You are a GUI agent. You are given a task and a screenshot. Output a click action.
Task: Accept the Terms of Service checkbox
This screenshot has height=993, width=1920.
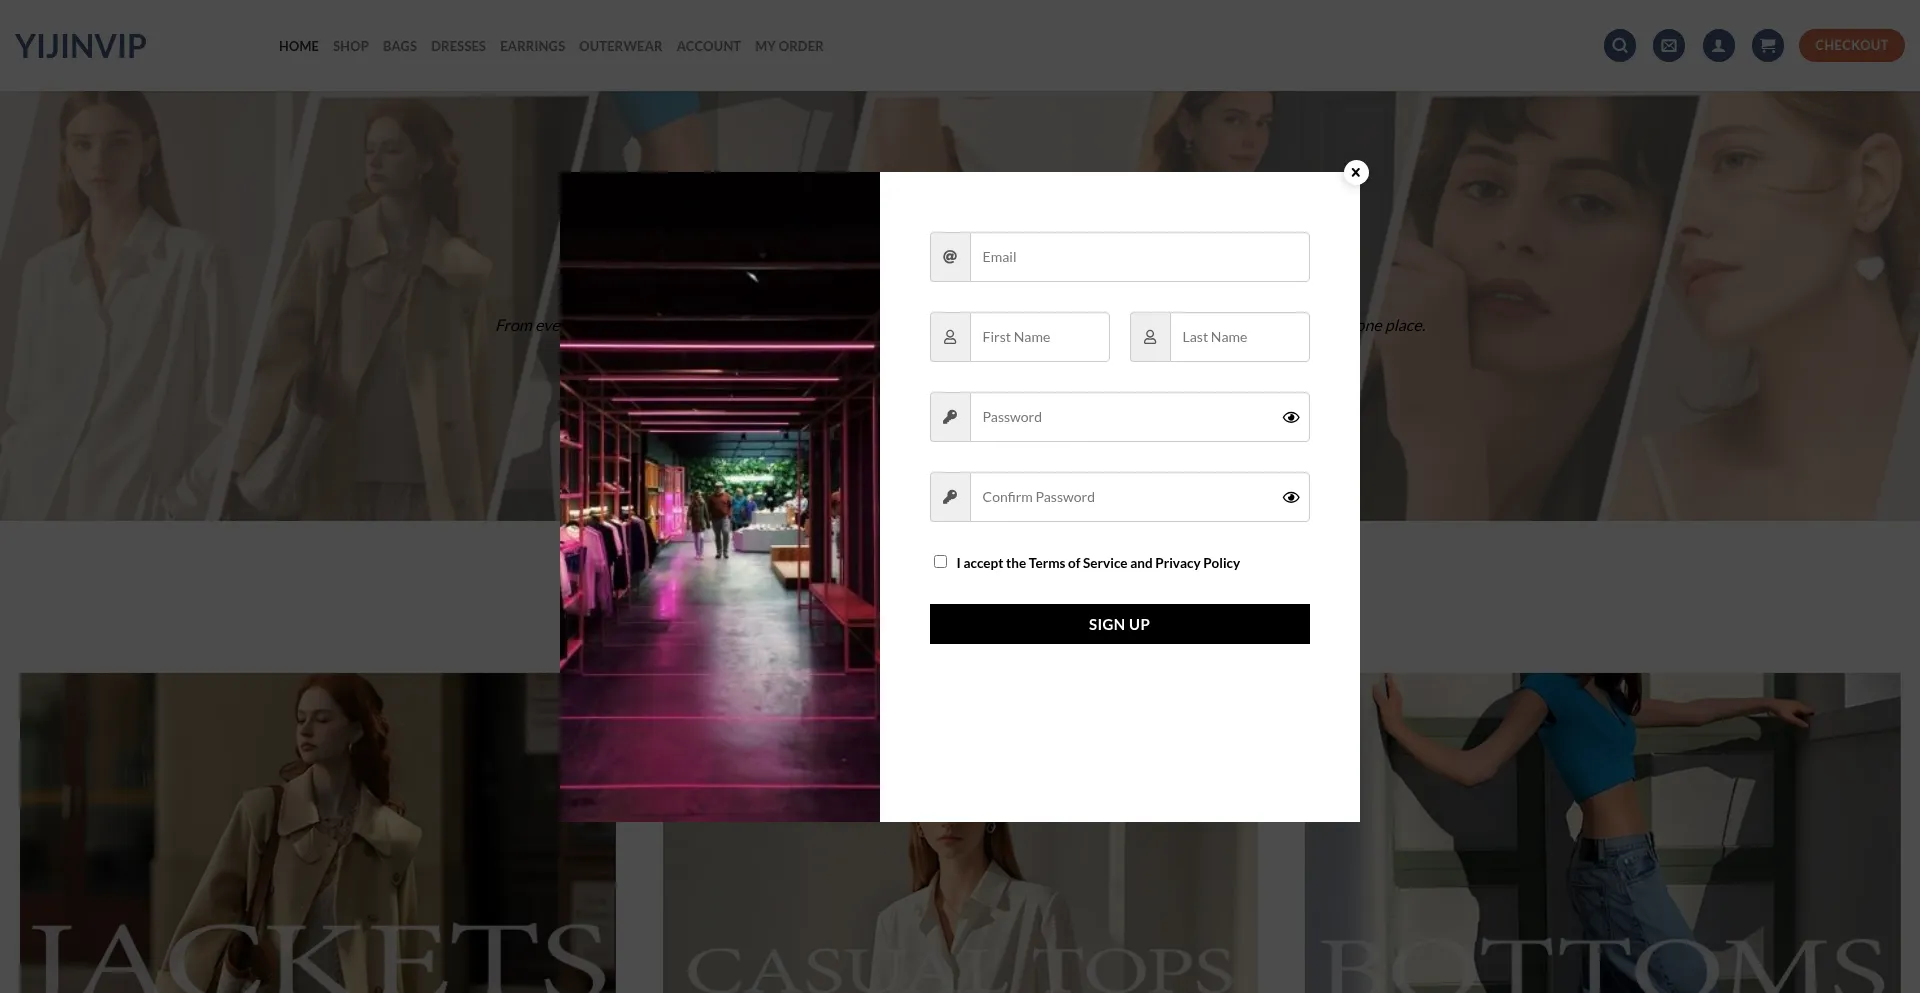[940, 562]
